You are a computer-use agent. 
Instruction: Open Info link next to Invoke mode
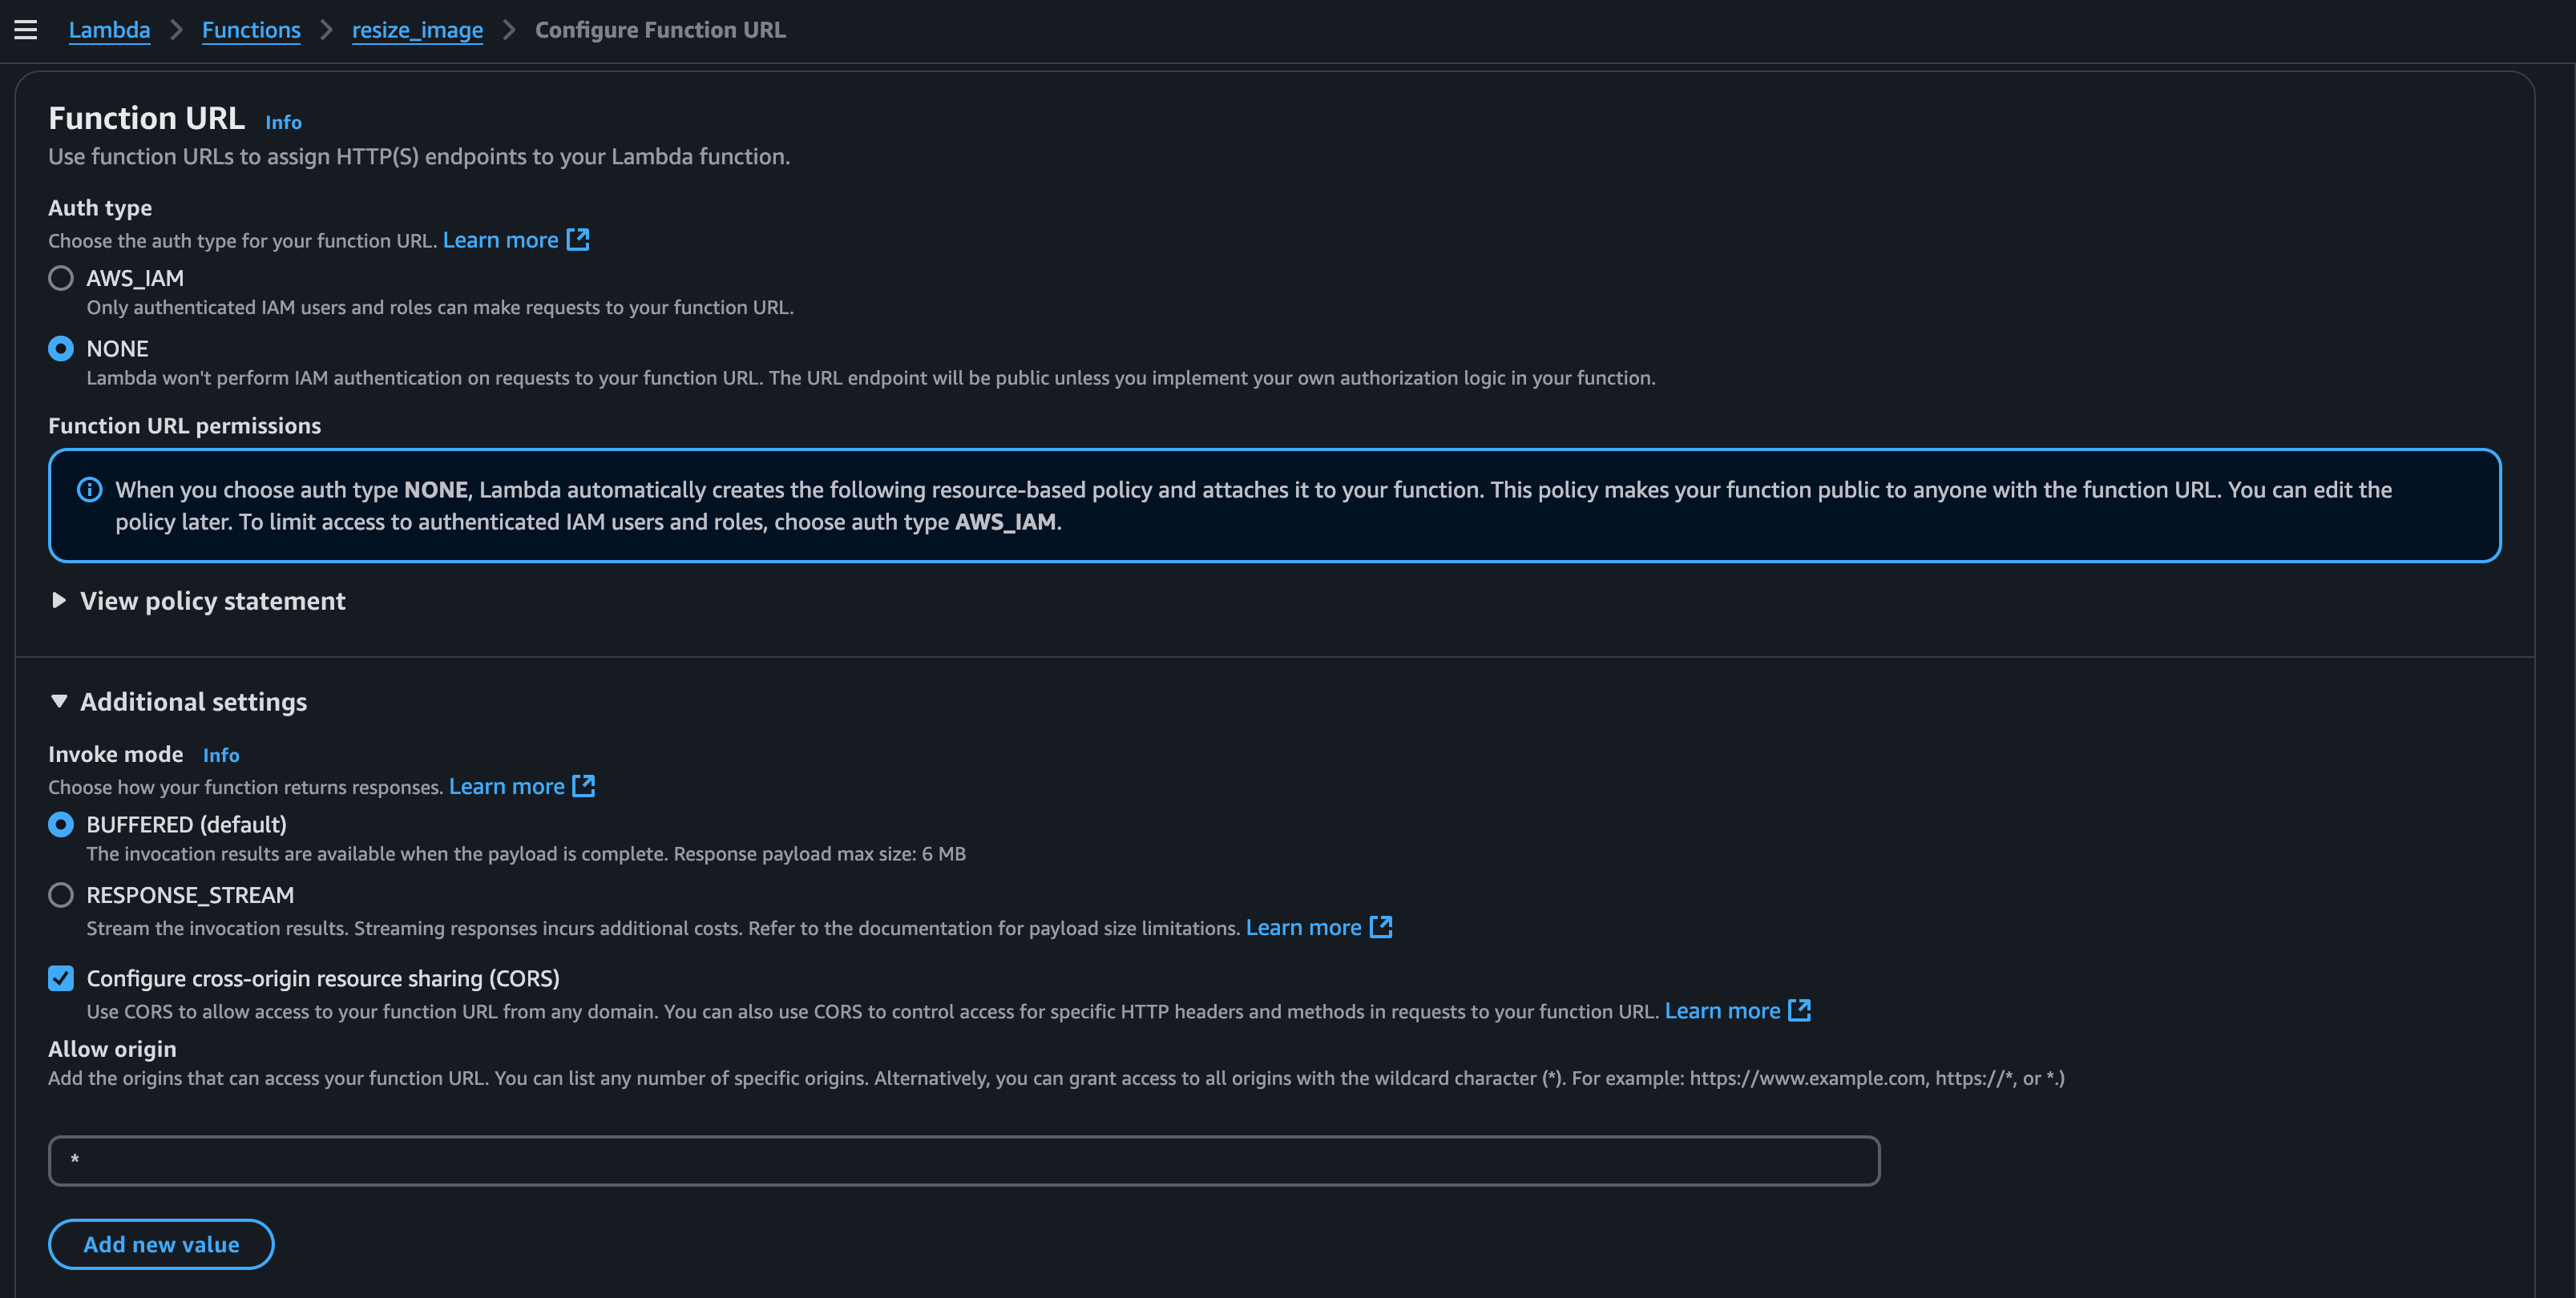click(221, 755)
